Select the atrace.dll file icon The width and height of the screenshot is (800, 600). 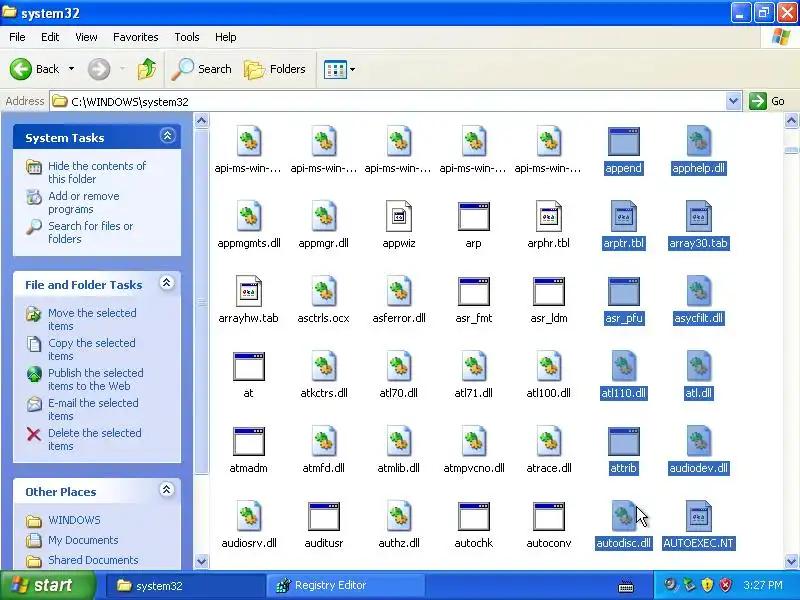tap(548, 441)
